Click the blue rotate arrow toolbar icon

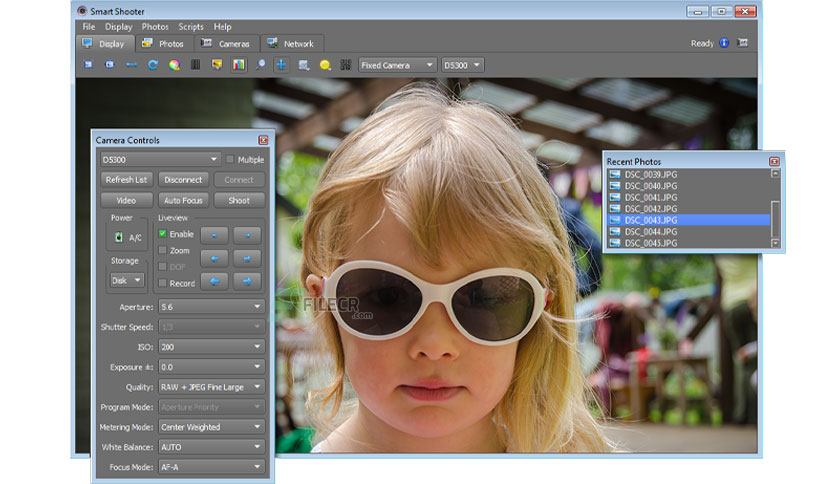click(x=152, y=65)
